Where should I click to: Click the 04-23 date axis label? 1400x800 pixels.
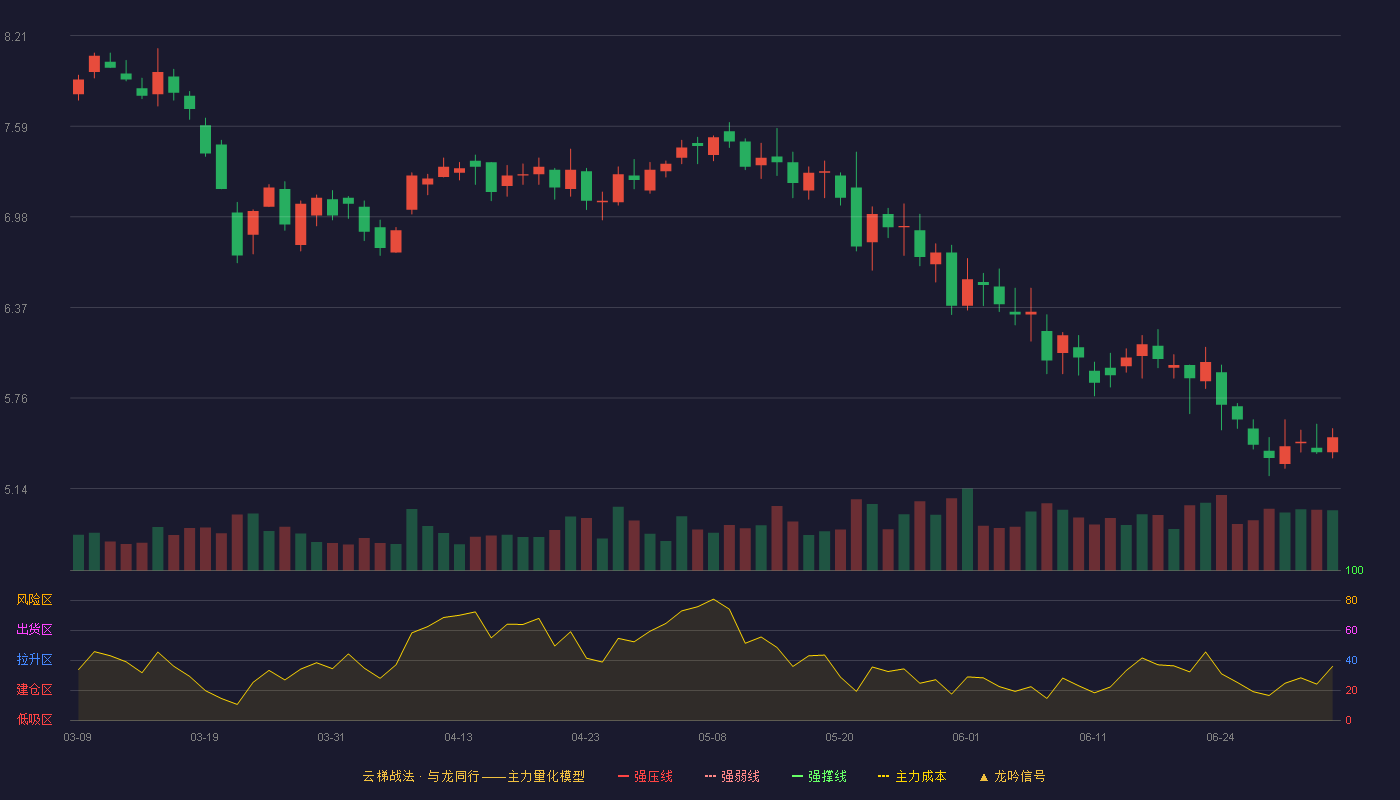click(585, 737)
